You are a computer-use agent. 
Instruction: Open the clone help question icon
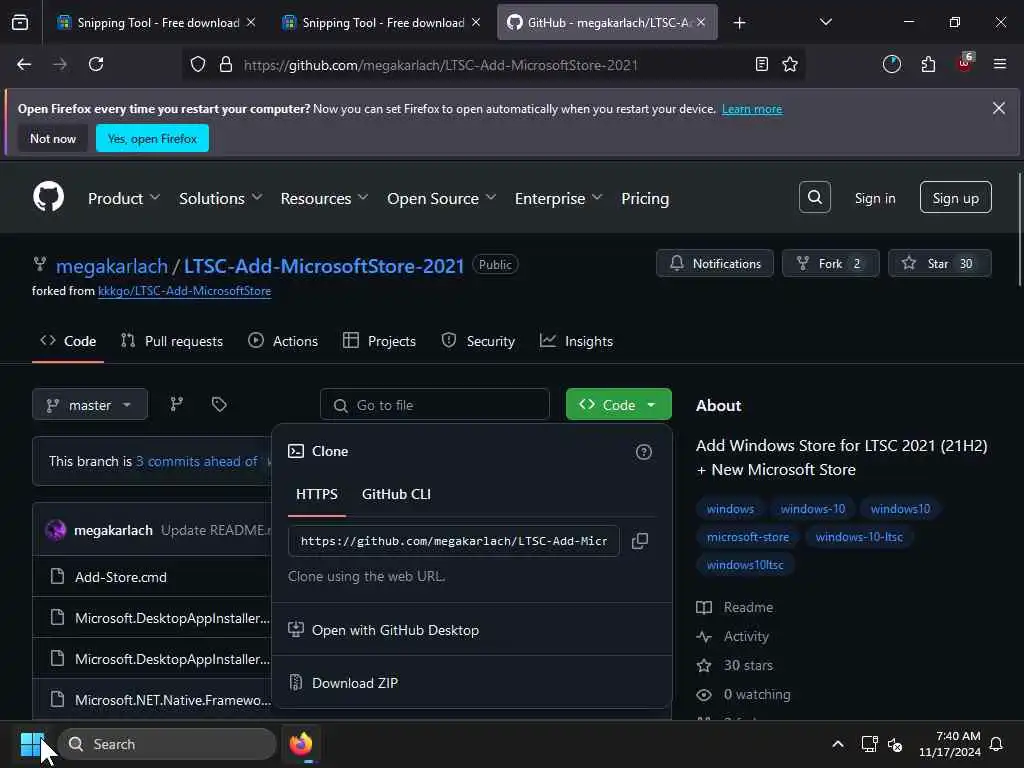point(643,452)
